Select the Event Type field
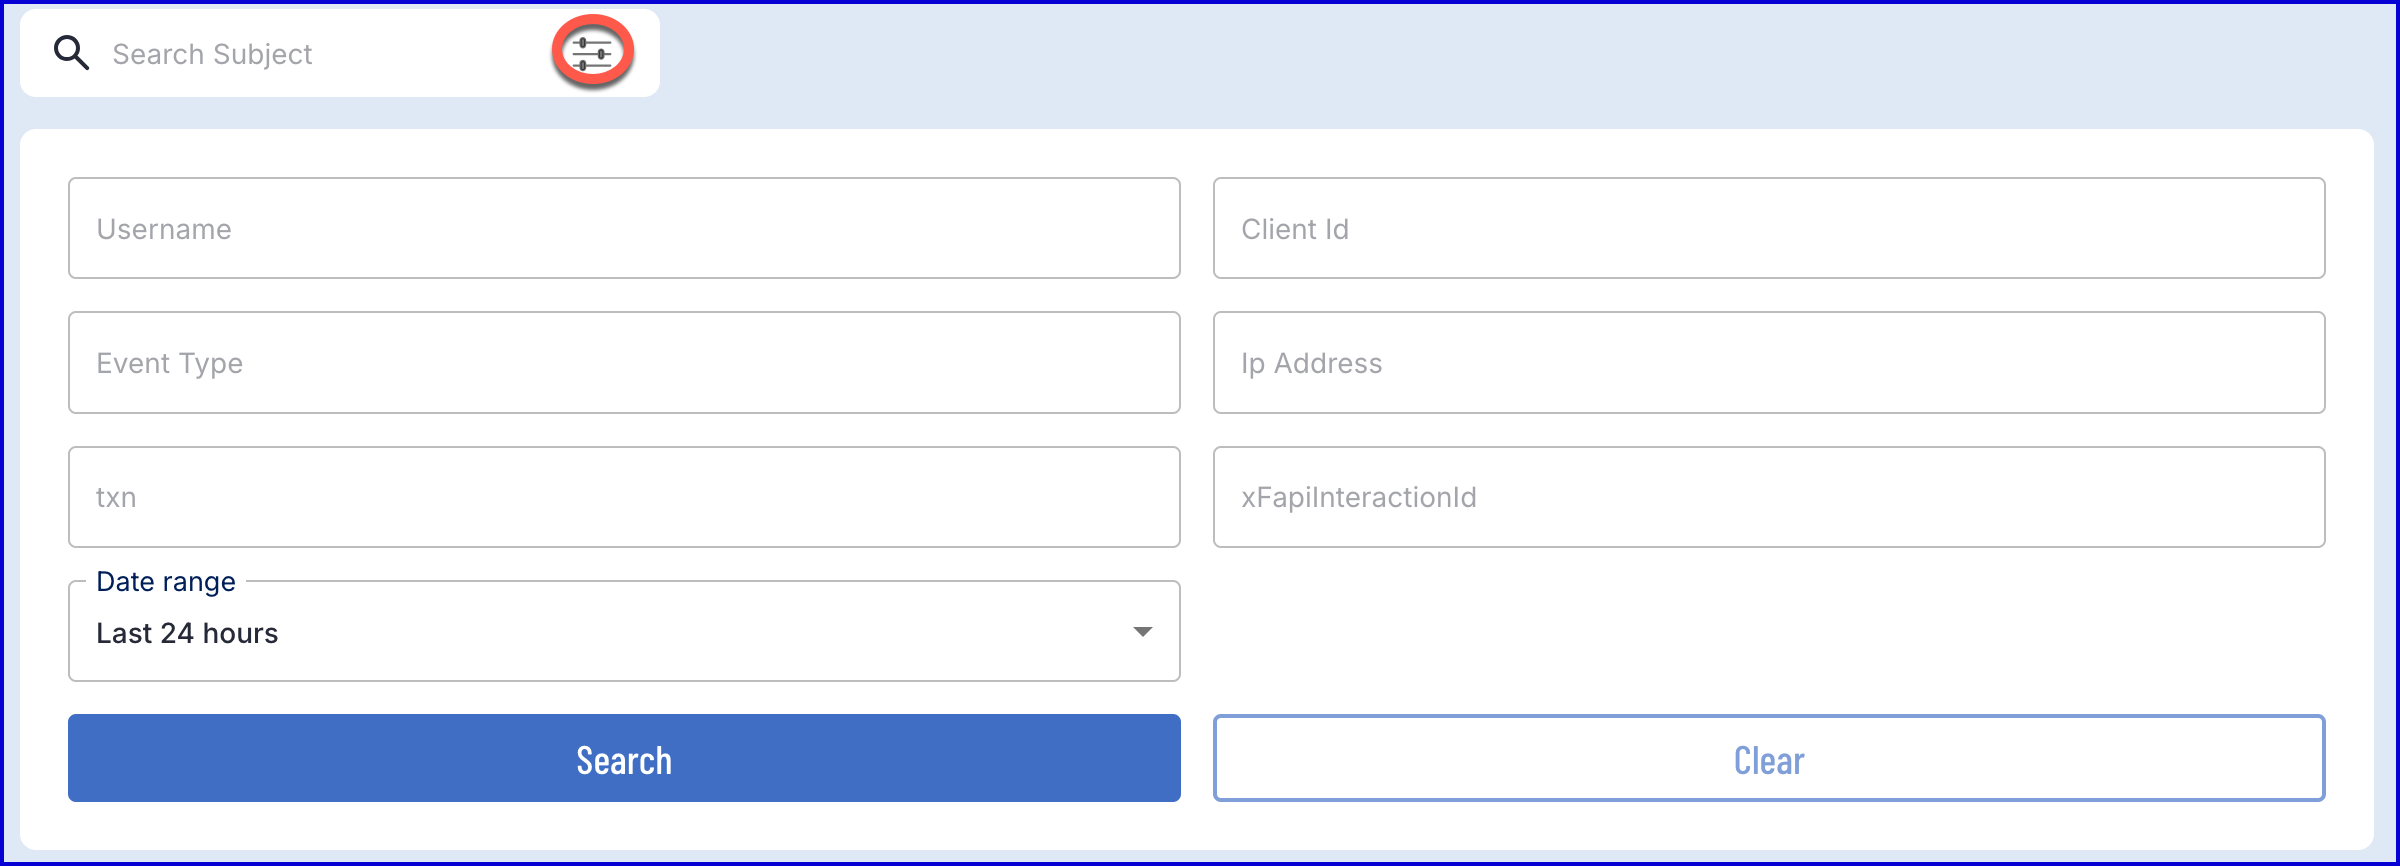 click(x=624, y=362)
